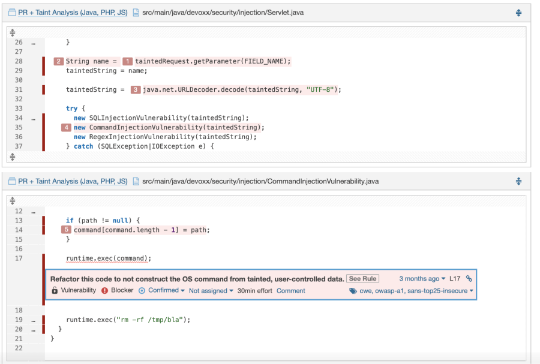
Task: Open the Not assigned assignee dropdown
Action: 211,291
